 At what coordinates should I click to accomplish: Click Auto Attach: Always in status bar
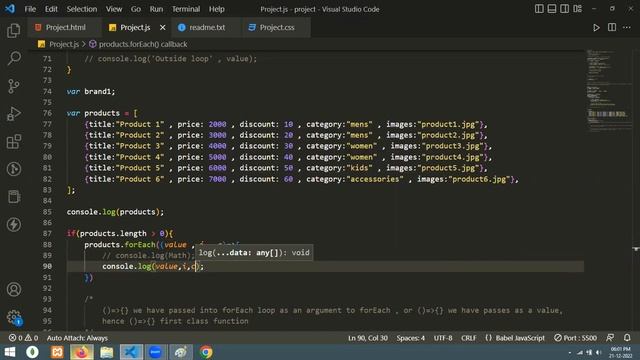(x=77, y=338)
